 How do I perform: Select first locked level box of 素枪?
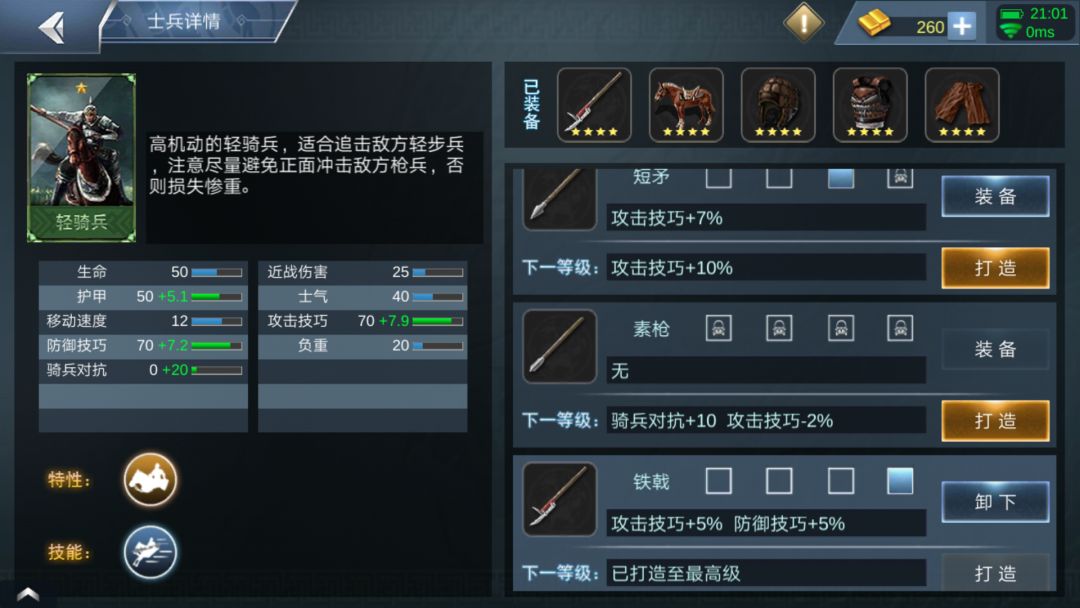(x=718, y=328)
